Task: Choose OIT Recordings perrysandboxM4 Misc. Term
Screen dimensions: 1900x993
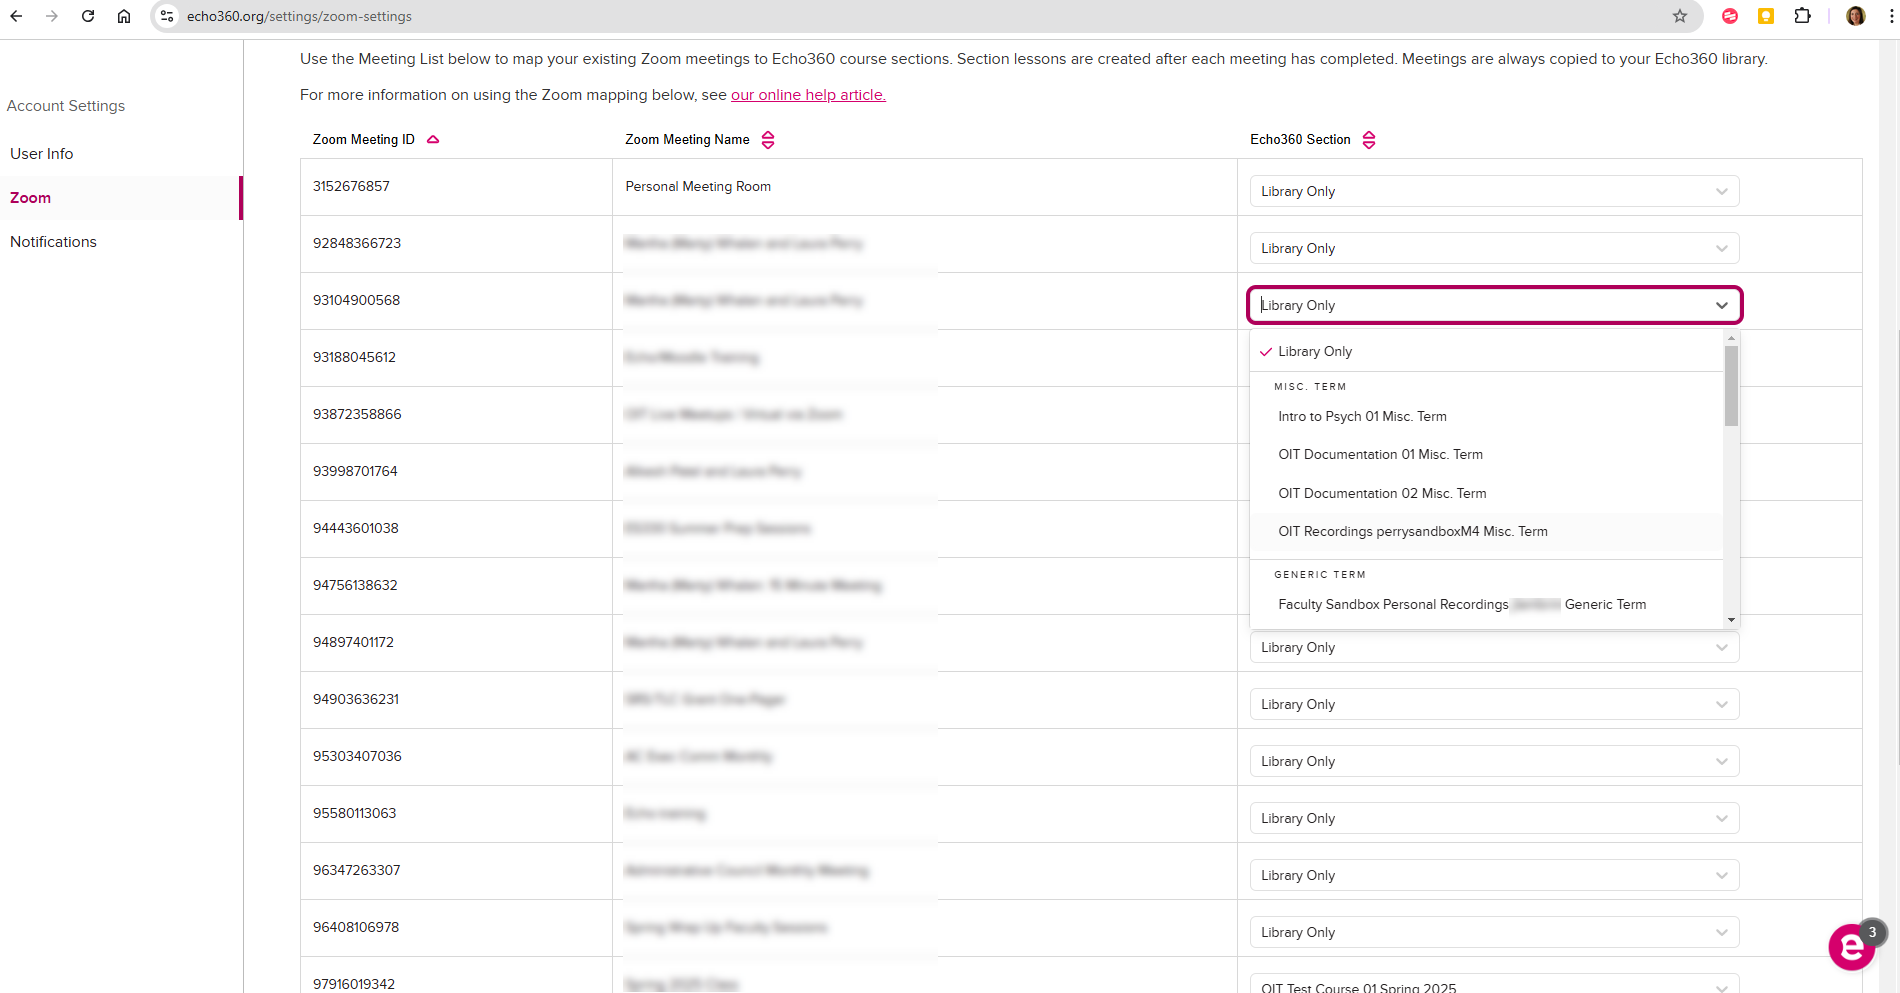Action: [1487, 531]
